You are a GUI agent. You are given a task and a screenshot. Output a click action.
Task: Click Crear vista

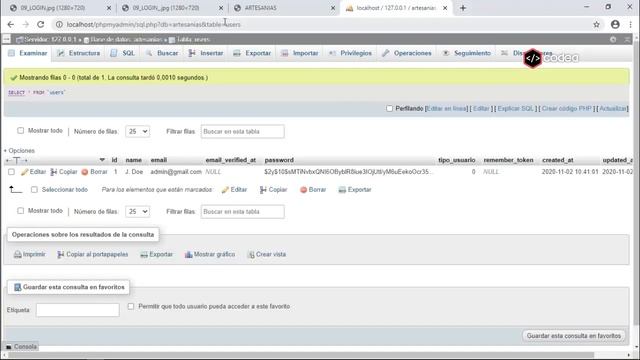[267, 254]
